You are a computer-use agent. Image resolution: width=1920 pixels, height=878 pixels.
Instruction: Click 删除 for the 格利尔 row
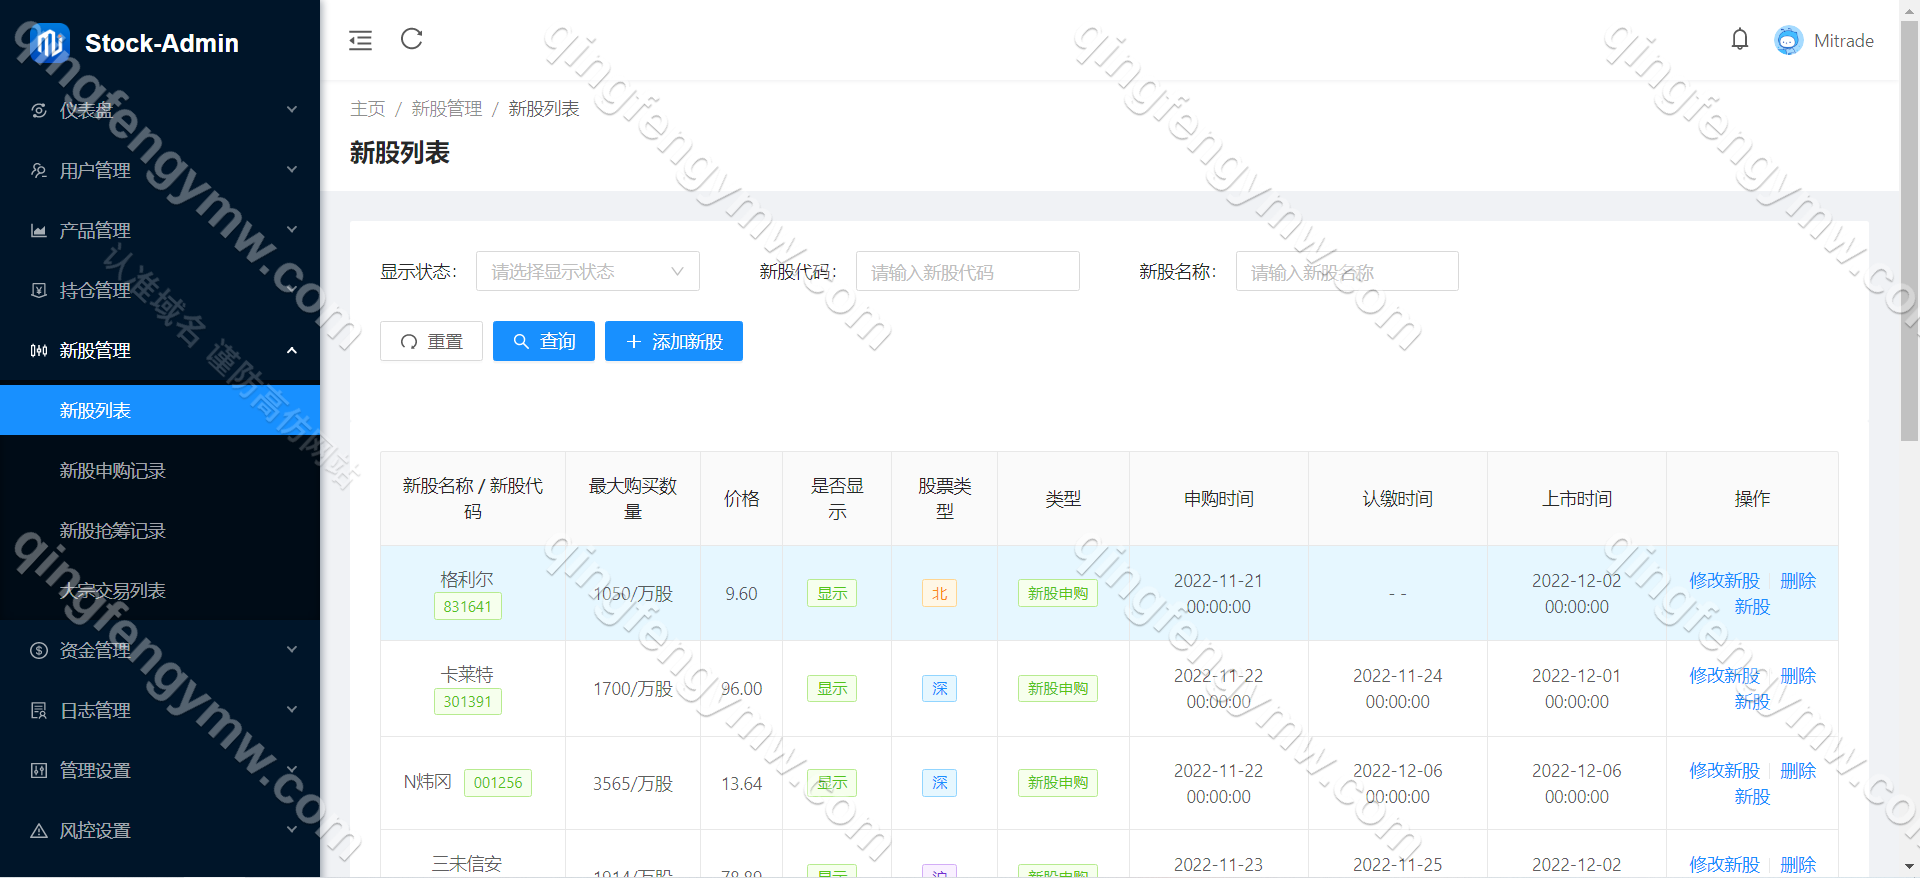1797,580
